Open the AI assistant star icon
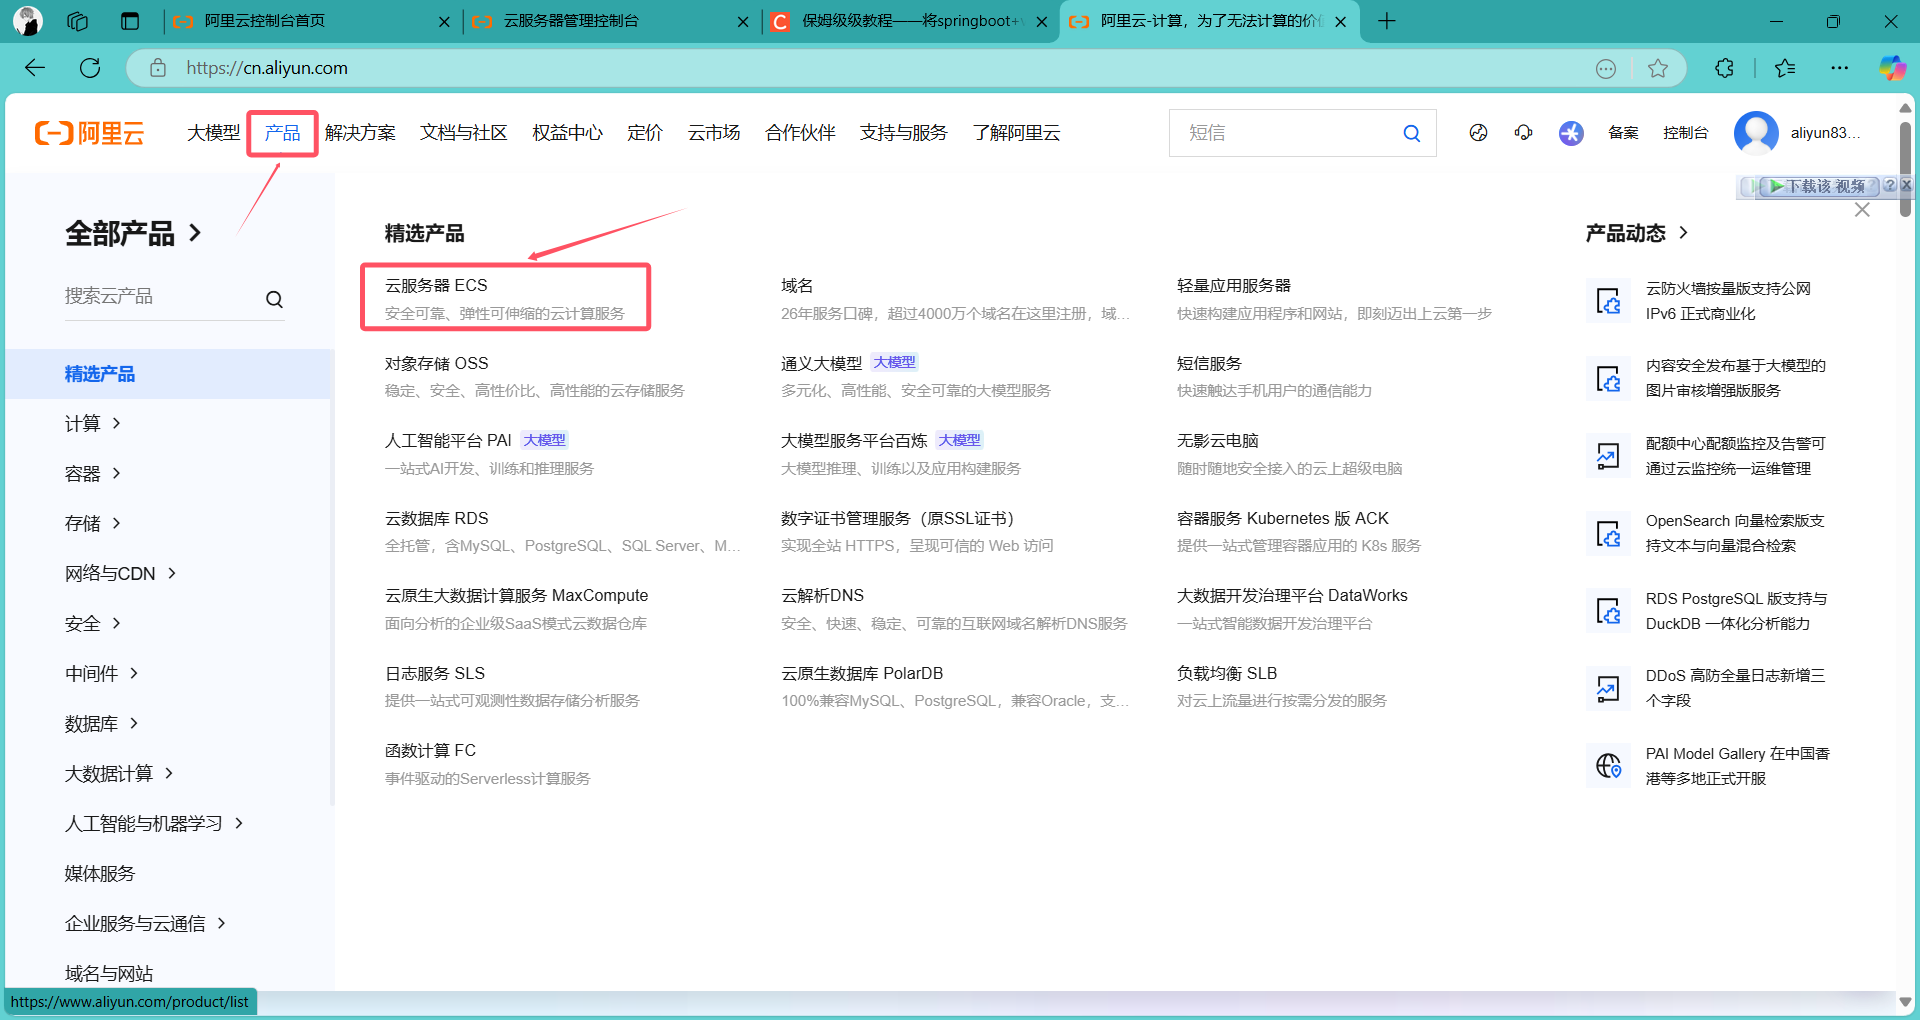Image resolution: width=1920 pixels, height=1020 pixels. [x=1571, y=133]
